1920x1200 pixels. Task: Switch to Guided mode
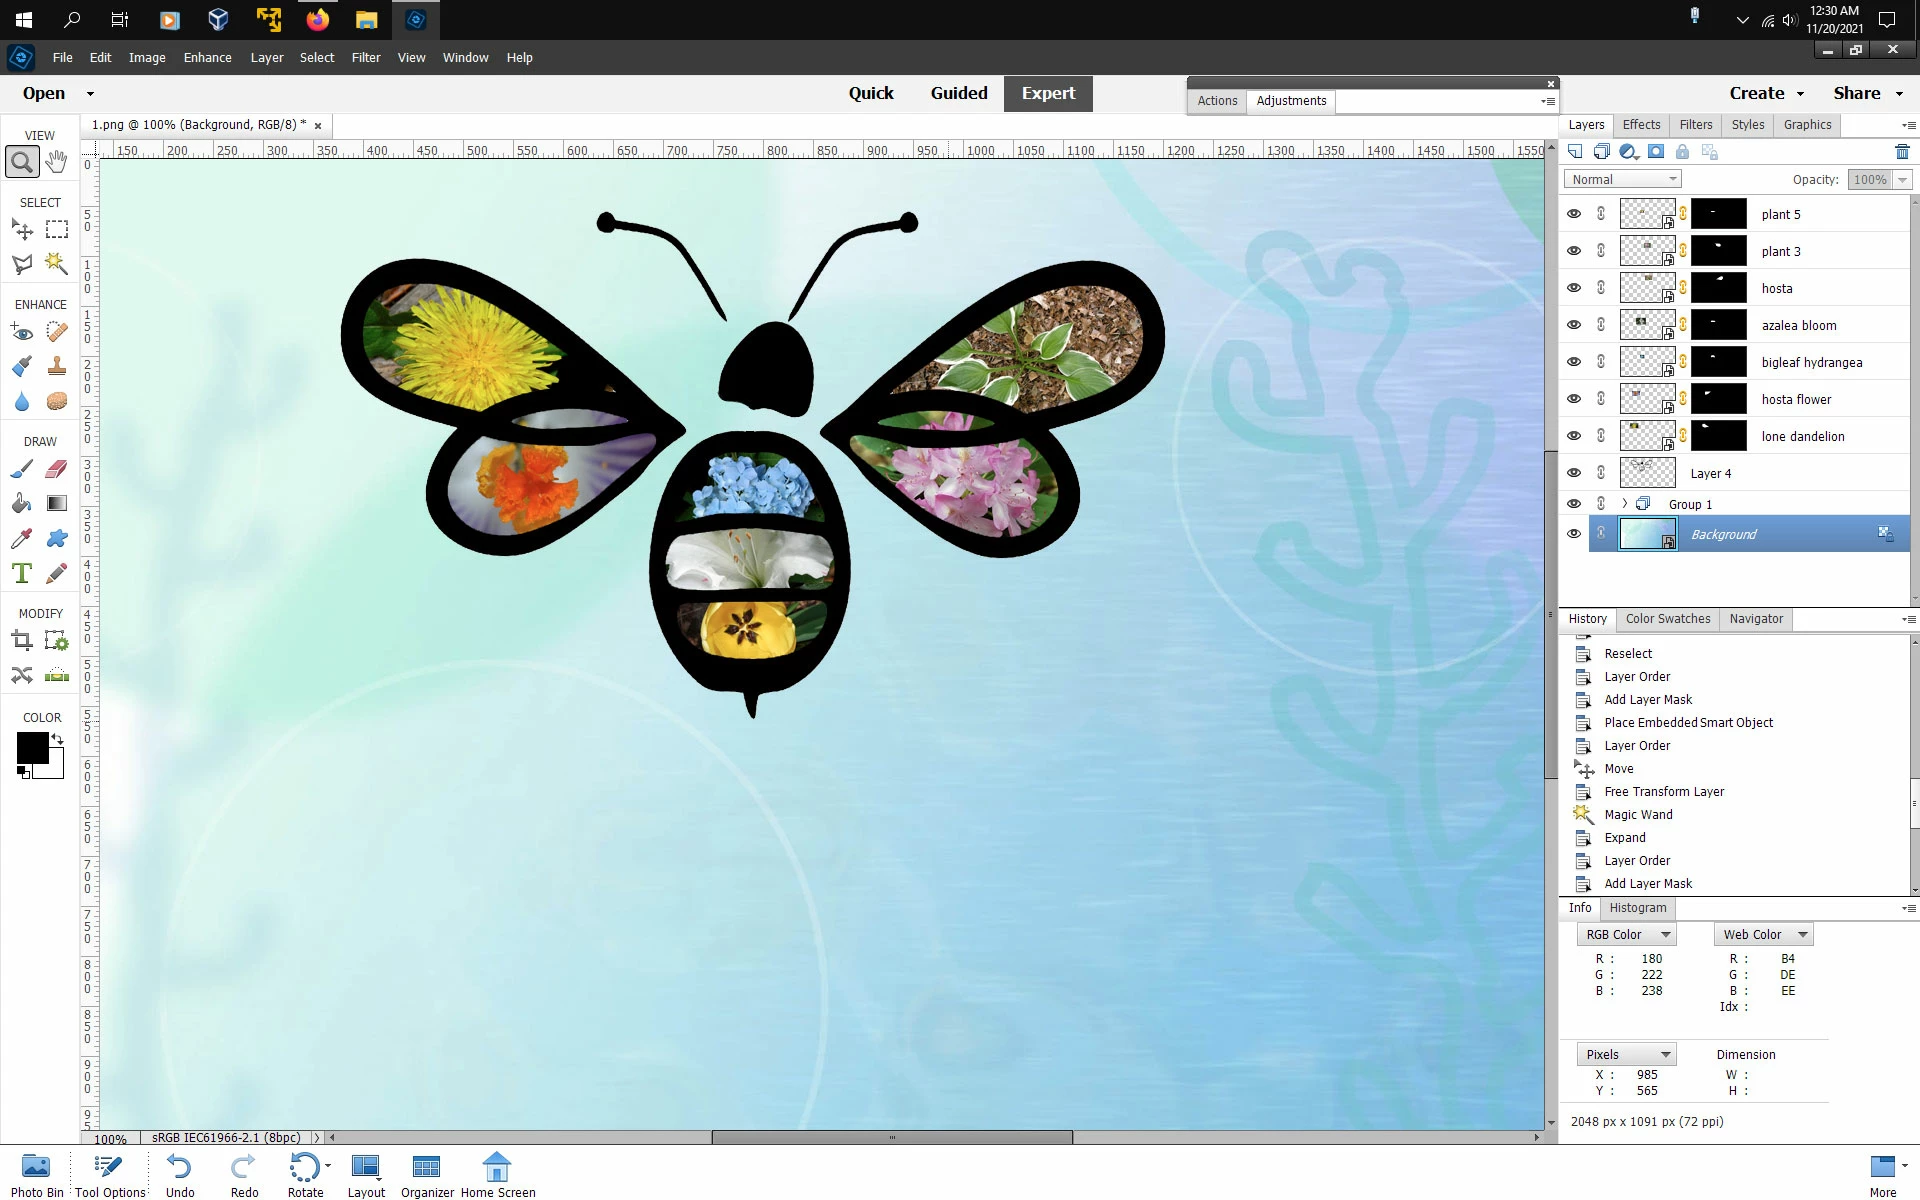click(x=958, y=93)
